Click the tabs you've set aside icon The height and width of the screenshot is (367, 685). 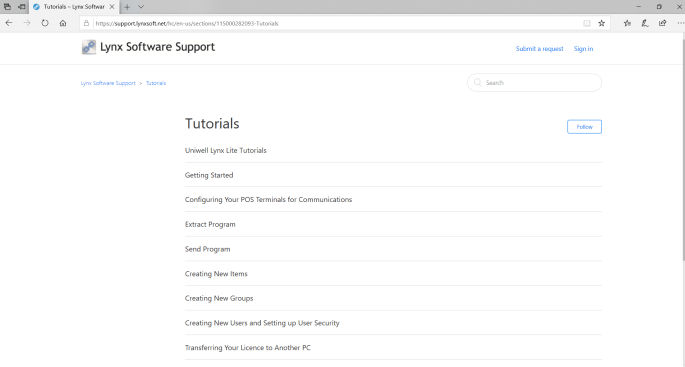pos(7,7)
